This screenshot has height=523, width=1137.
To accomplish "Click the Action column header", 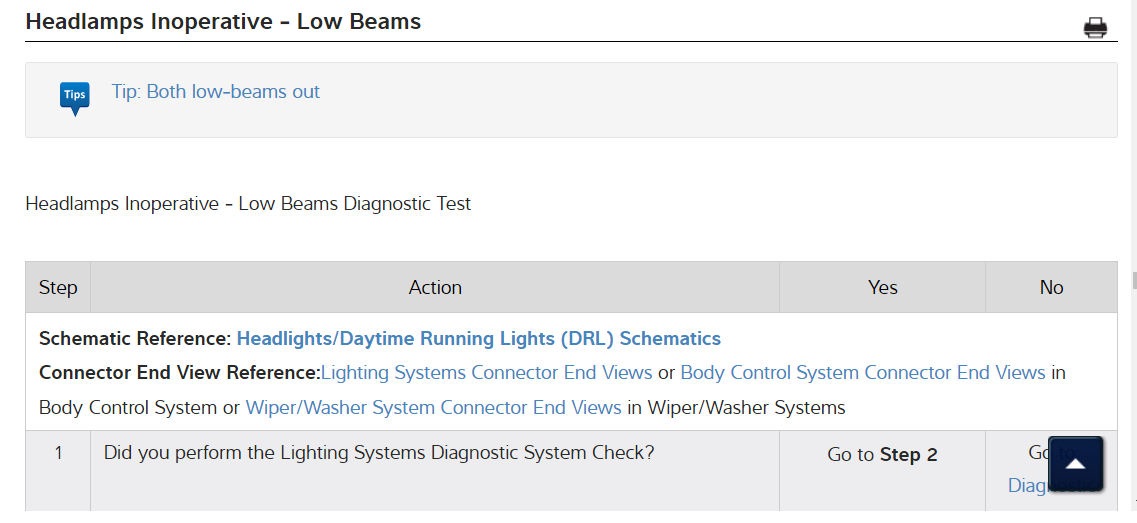I will tap(435, 288).
